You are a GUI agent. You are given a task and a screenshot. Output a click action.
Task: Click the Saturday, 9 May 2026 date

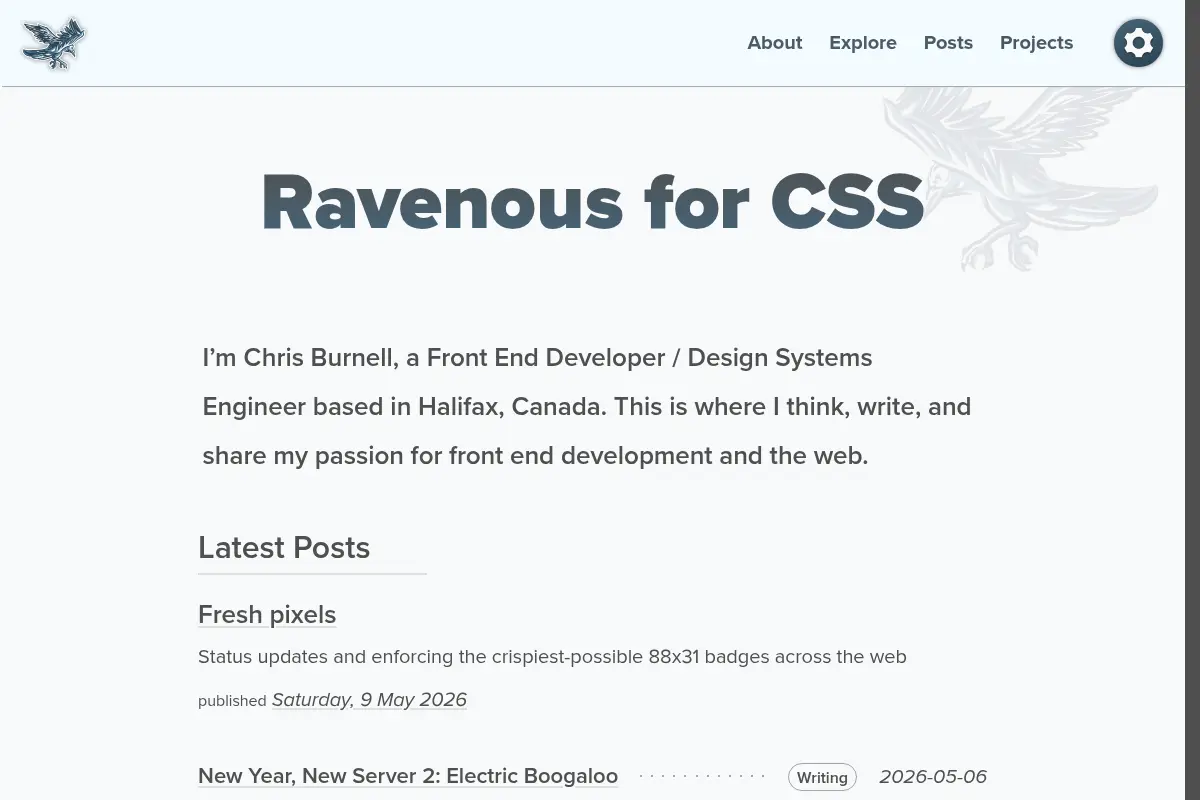point(369,699)
